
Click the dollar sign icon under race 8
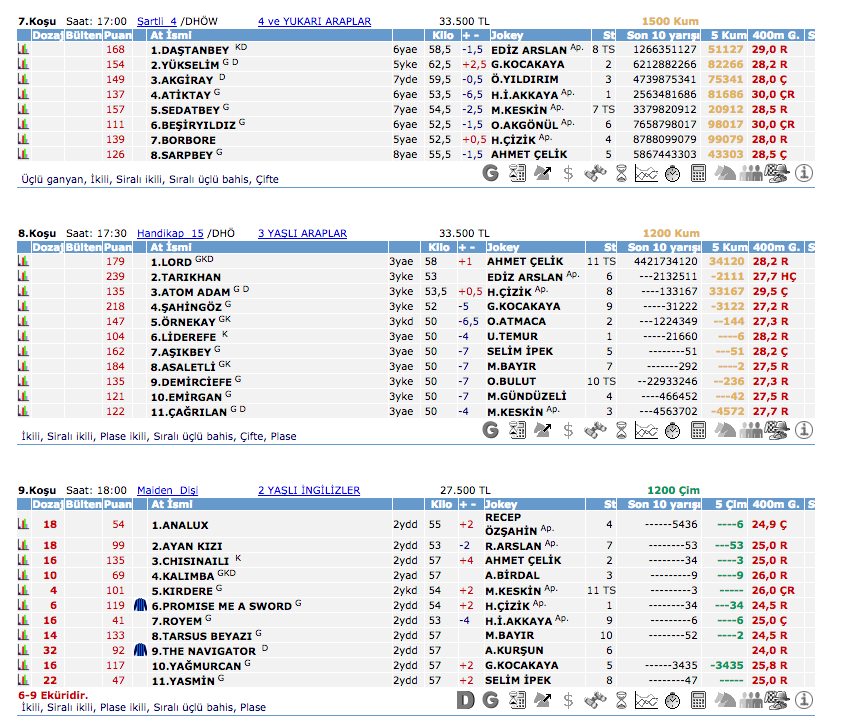coord(568,430)
